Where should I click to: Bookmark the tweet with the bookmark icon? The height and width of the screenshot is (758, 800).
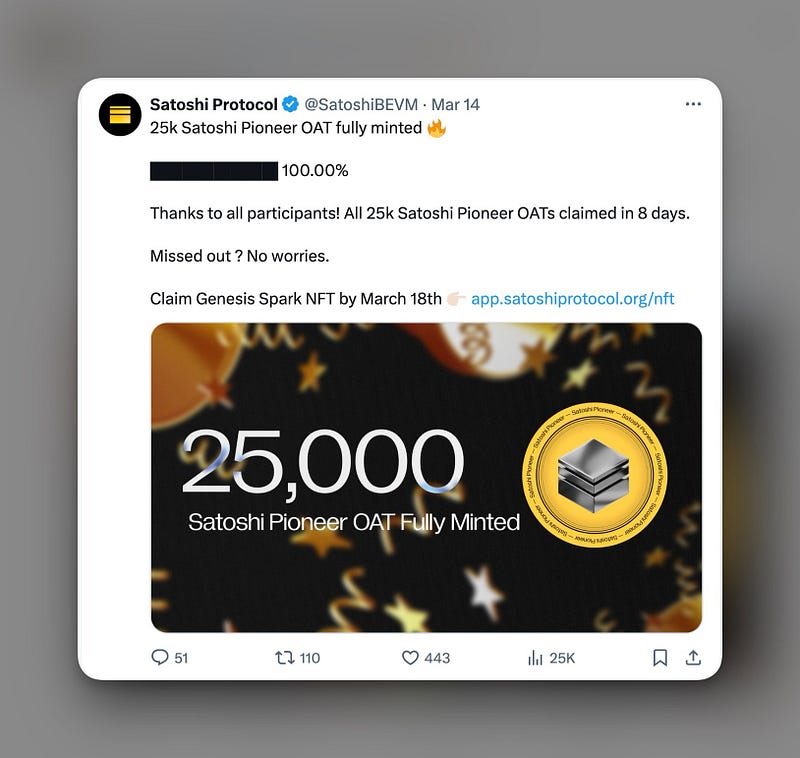(660, 658)
